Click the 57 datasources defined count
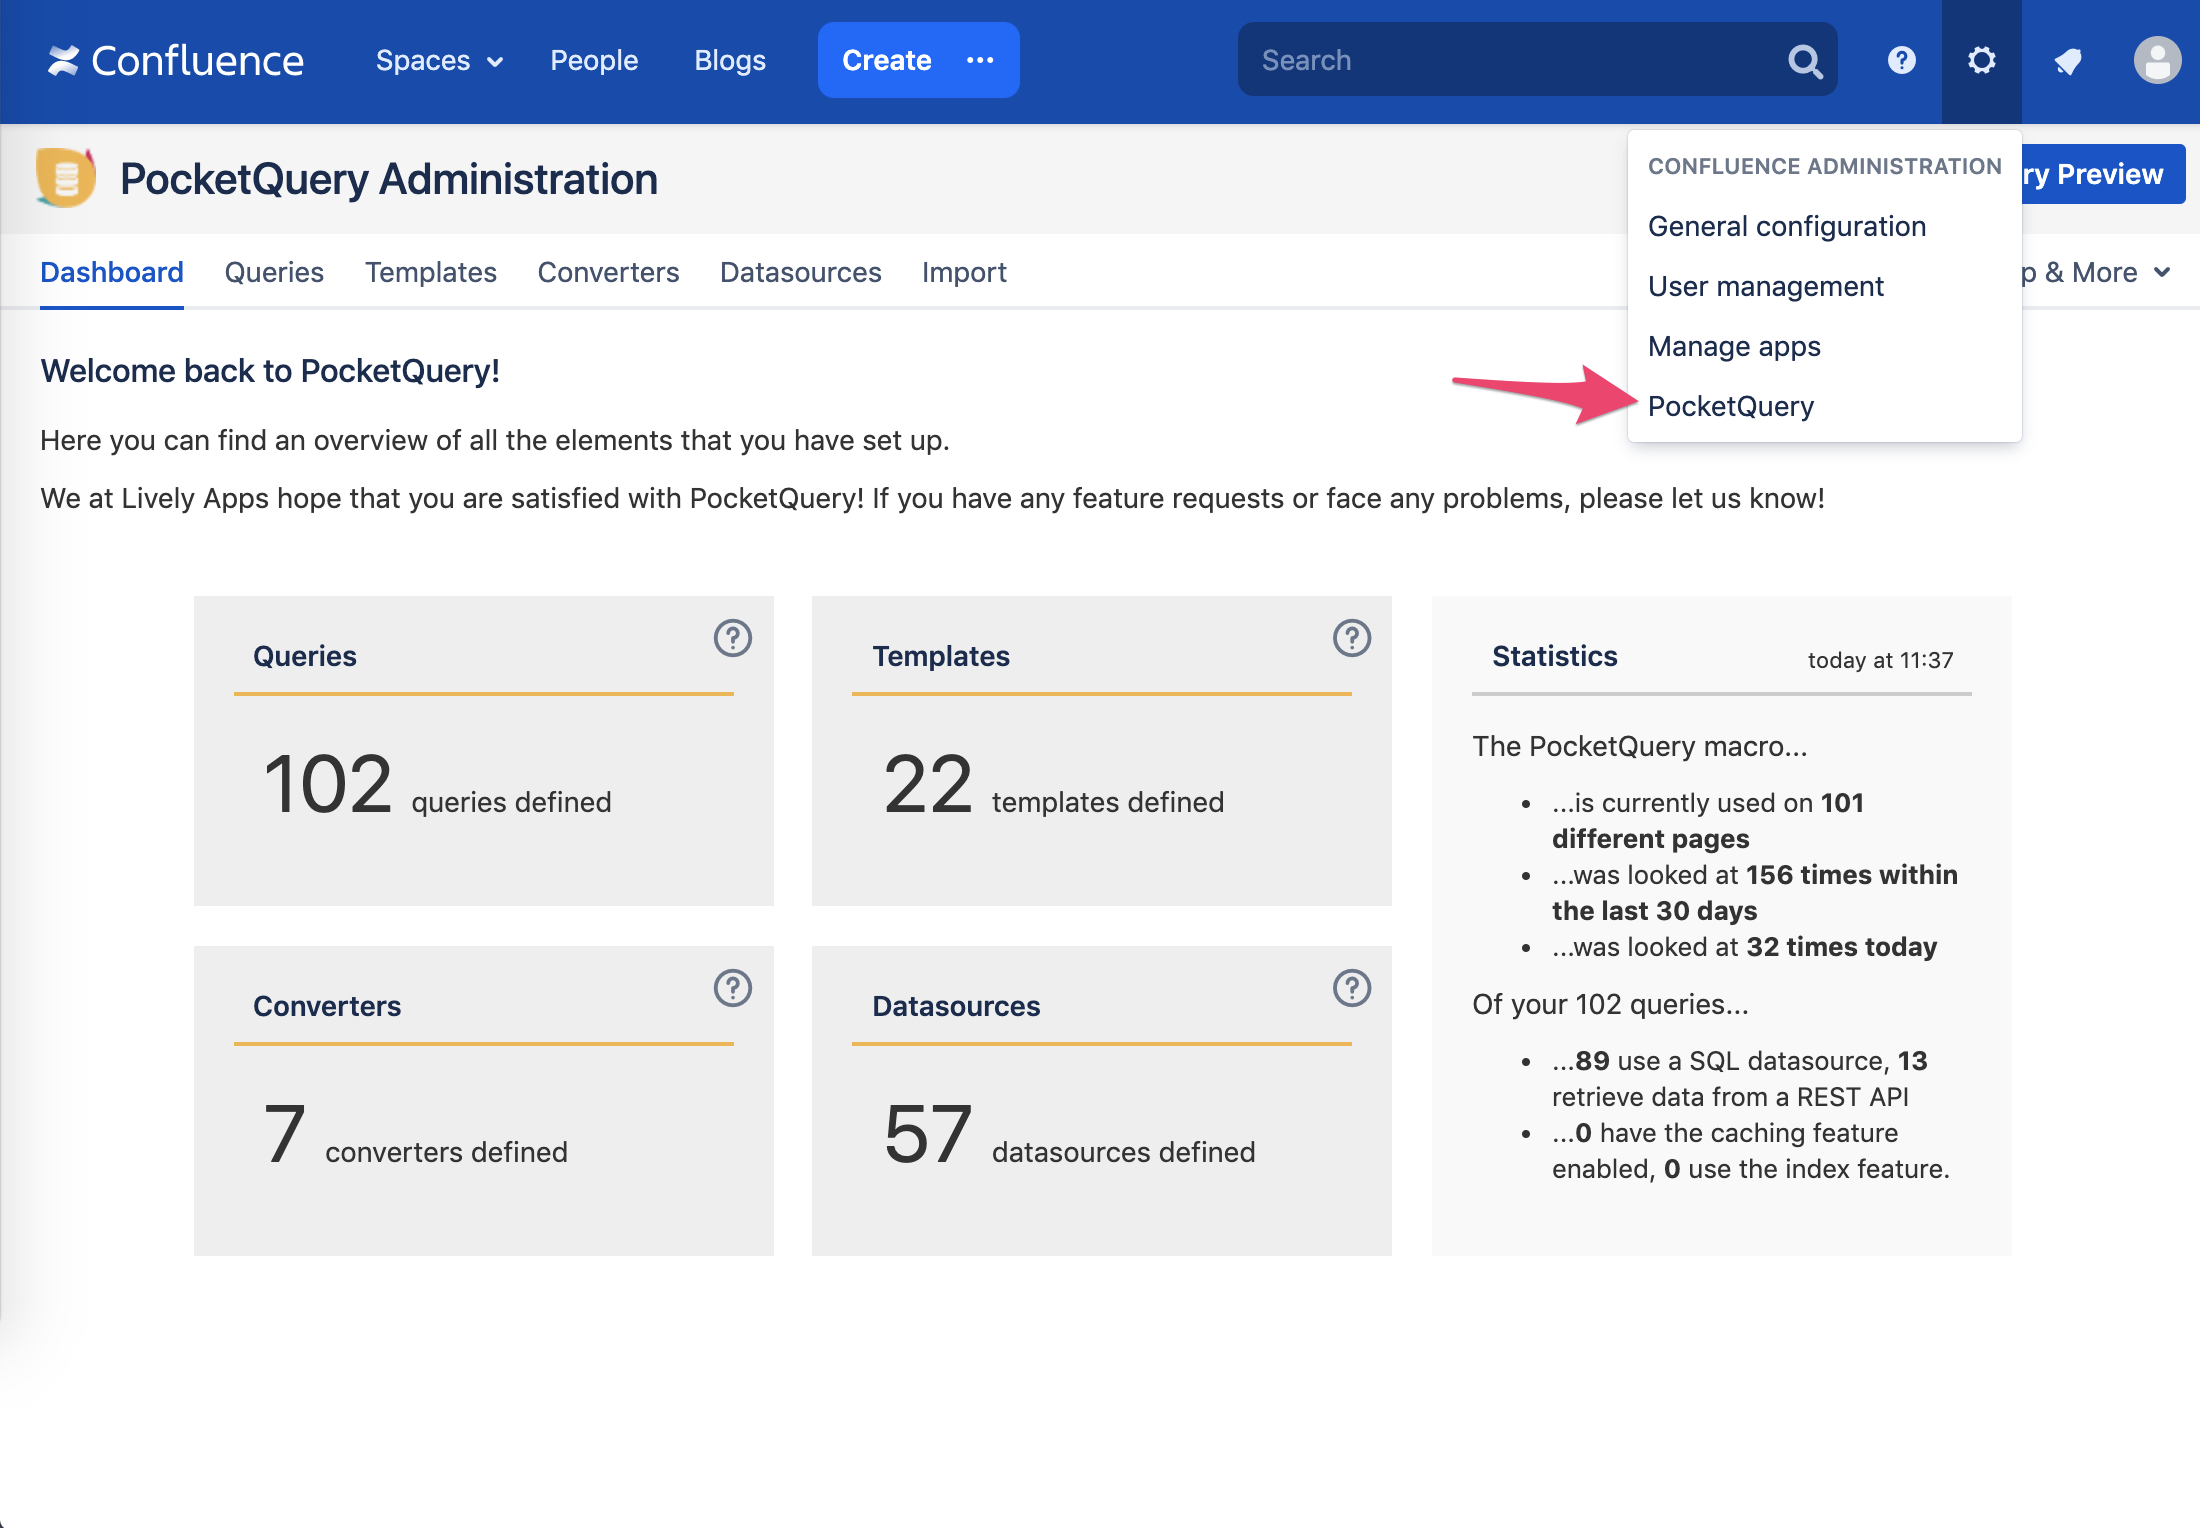Screen dimensions: 2200x1528 [x=1070, y=1136]
